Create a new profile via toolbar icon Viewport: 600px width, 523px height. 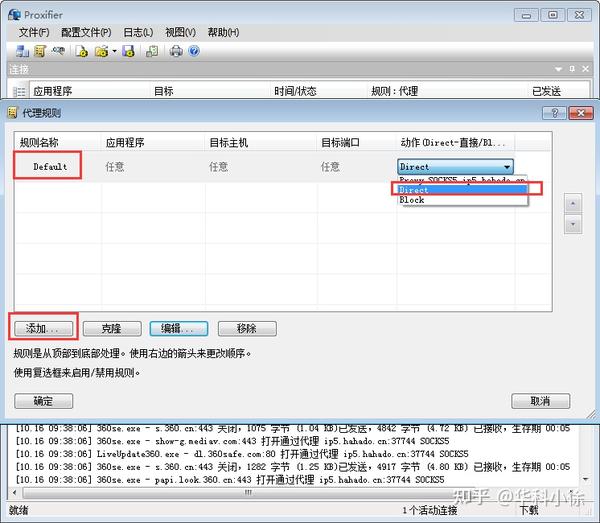point(82,51)
